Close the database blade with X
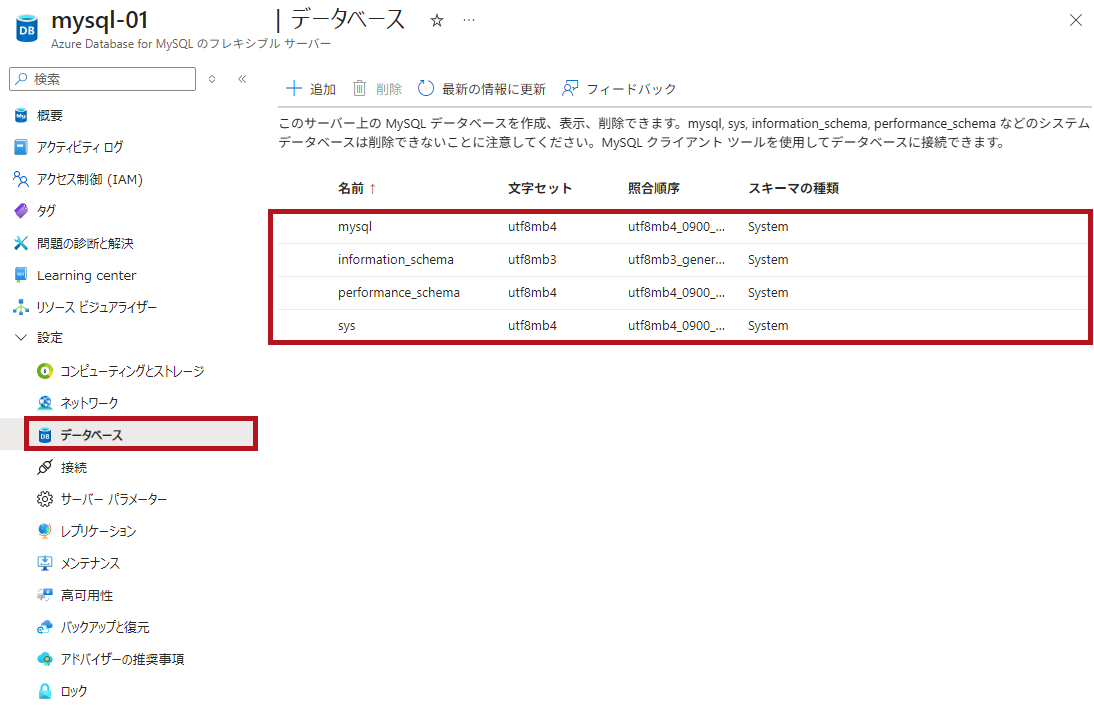Screen dimensions: 1094x708 click(x=1076, y=21)
